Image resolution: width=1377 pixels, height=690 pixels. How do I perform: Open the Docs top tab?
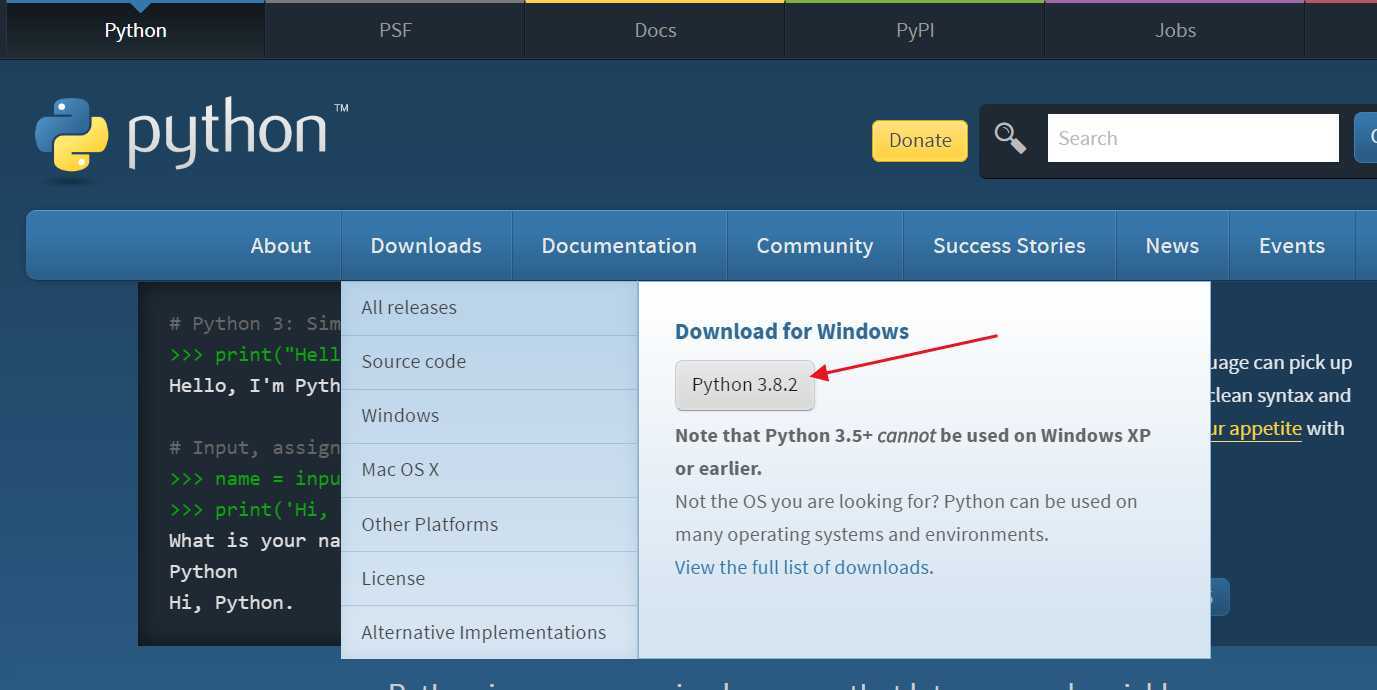[x=655, y=30]
